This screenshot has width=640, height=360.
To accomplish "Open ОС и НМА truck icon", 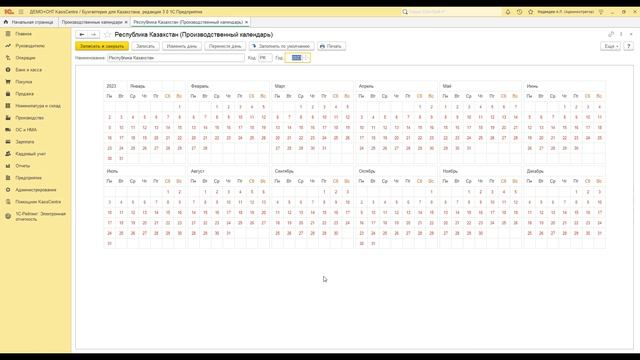I will coord(8,130).
